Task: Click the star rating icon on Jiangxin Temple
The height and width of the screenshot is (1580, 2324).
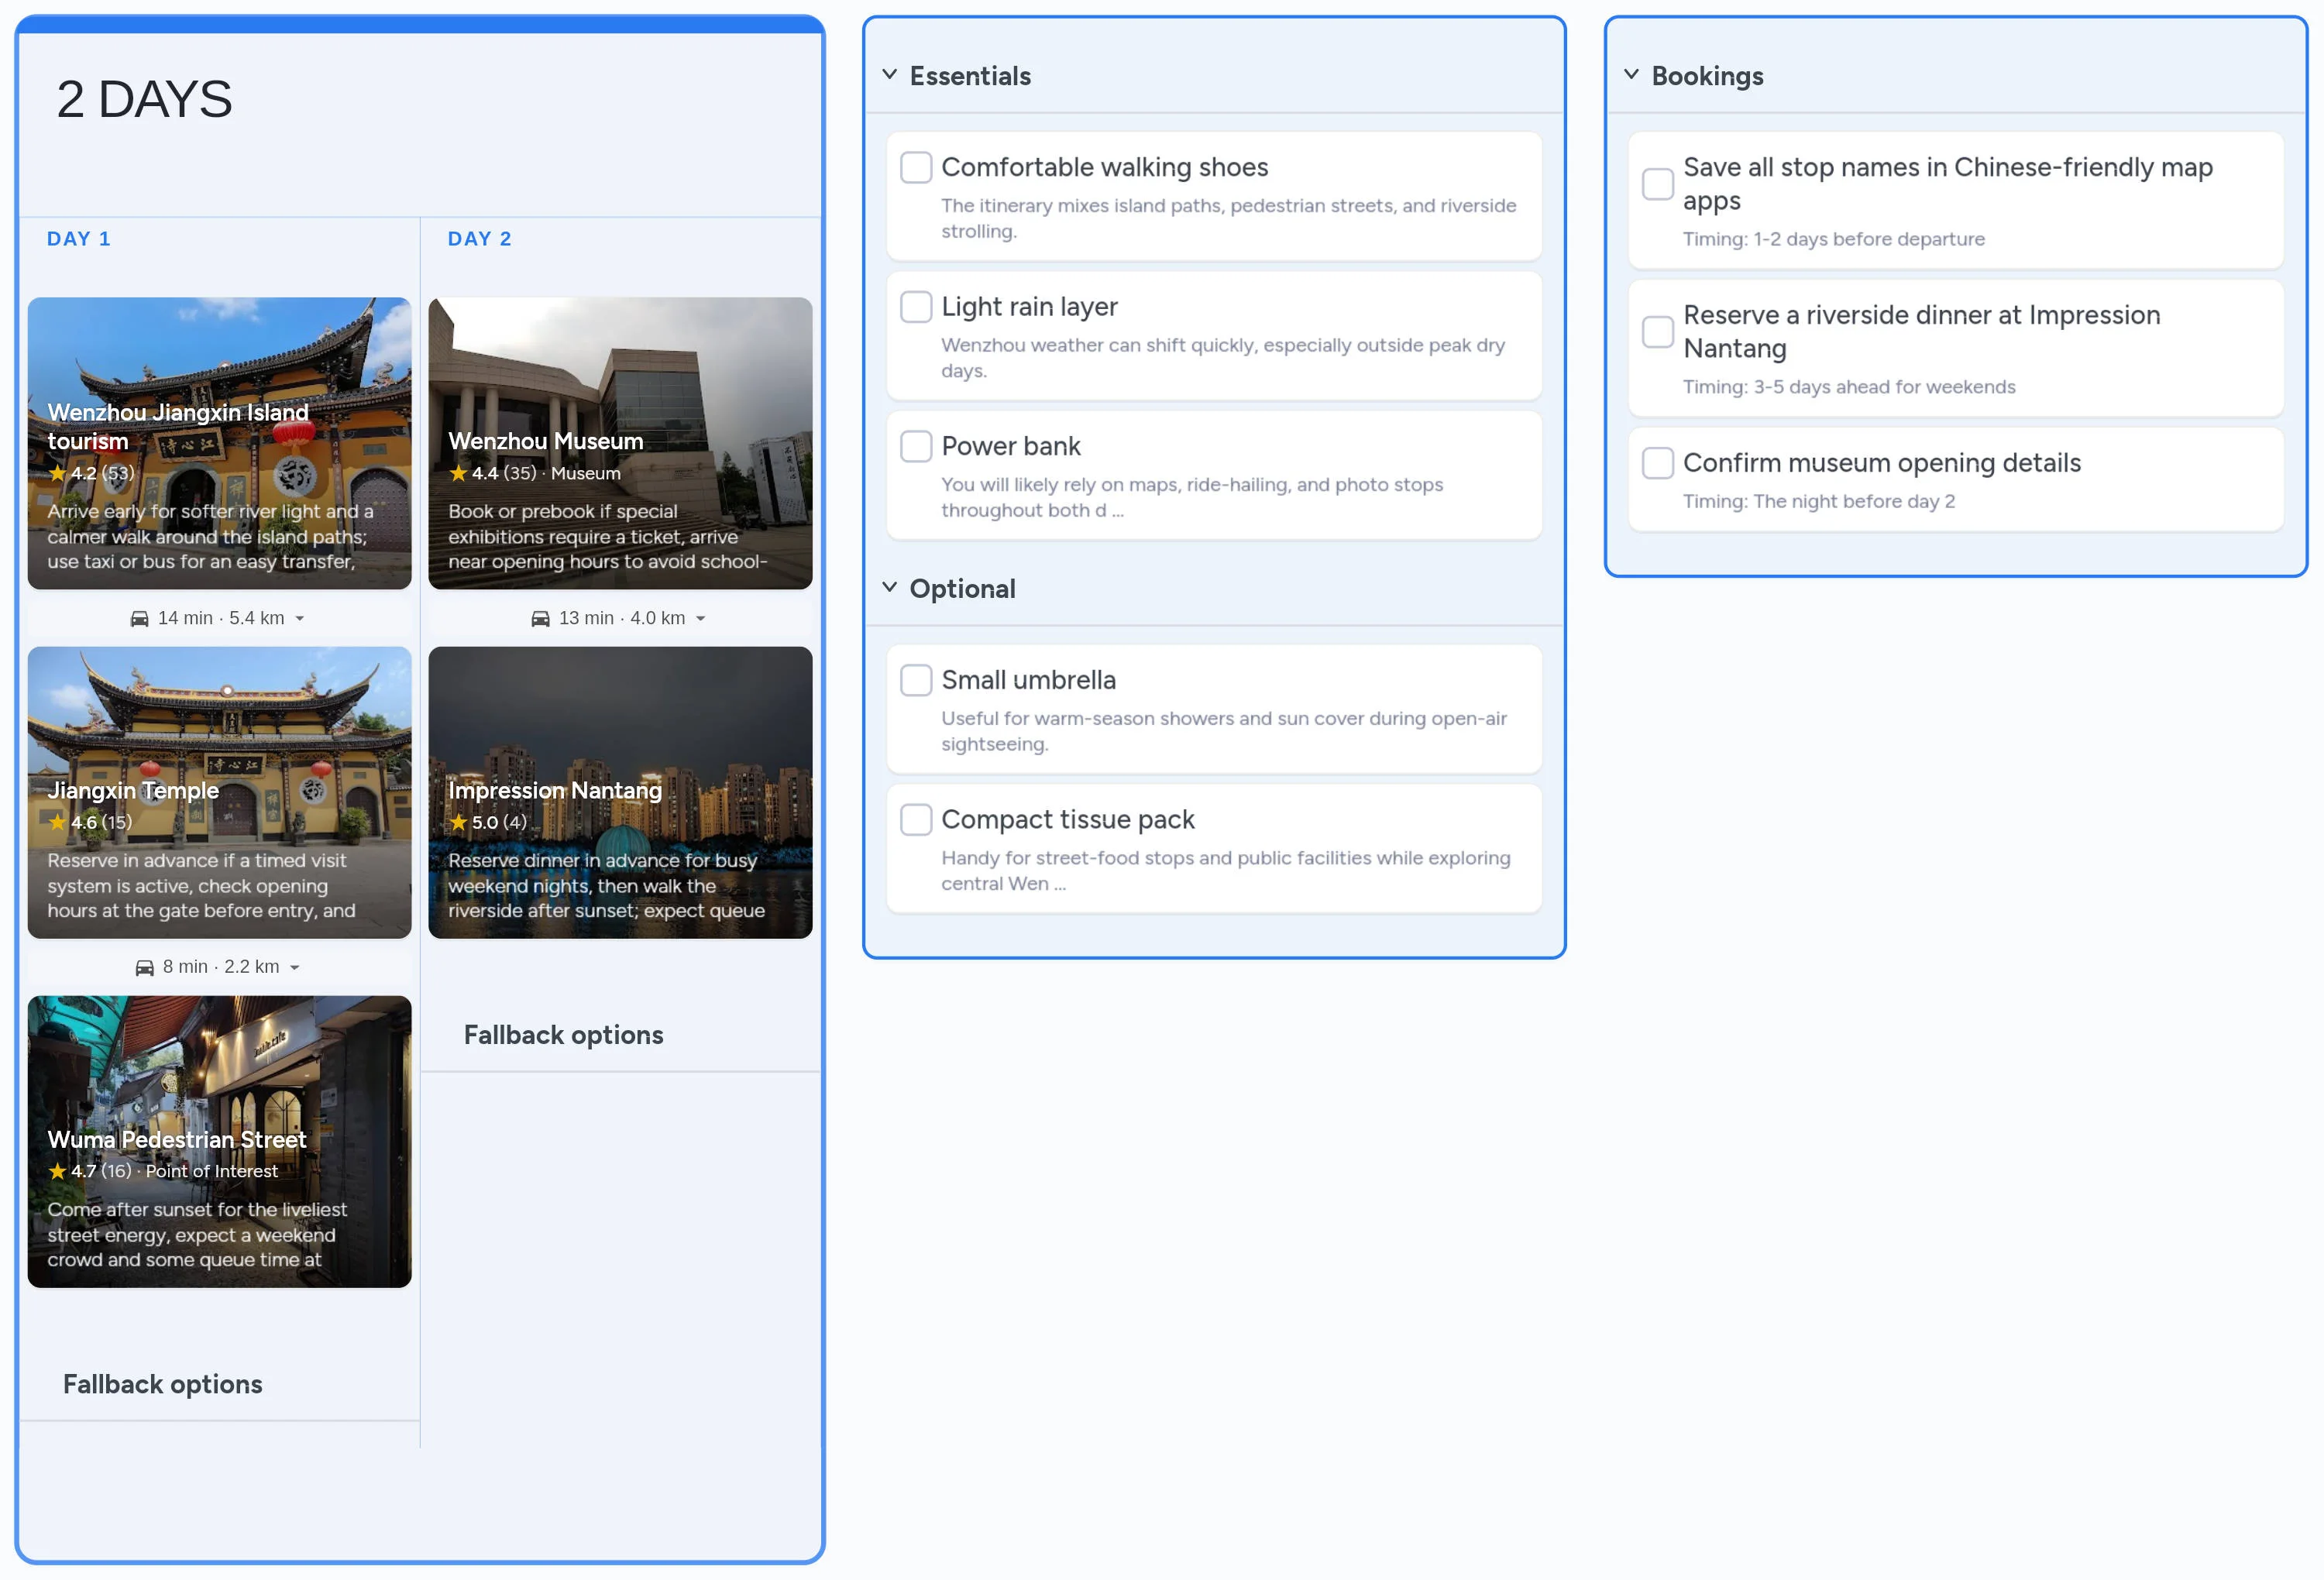Action: pyautogui.click(x=58, y=822)
